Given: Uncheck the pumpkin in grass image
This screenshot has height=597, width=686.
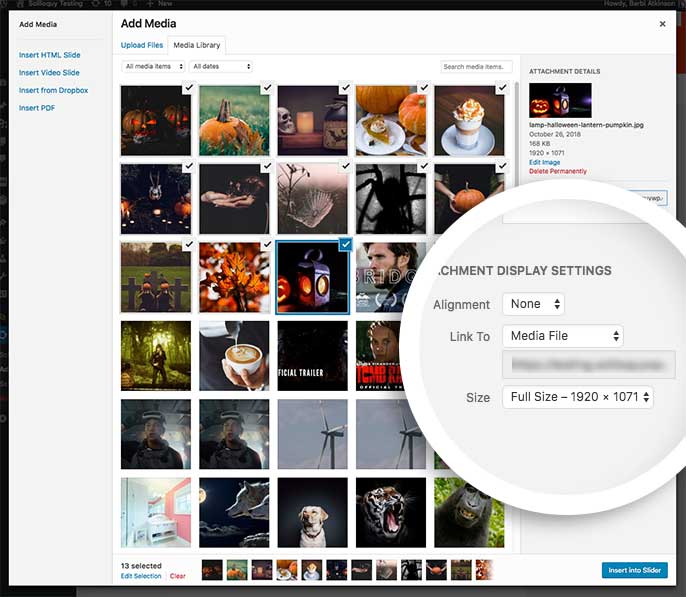Looking at the screenshot, I should [267, 87].
